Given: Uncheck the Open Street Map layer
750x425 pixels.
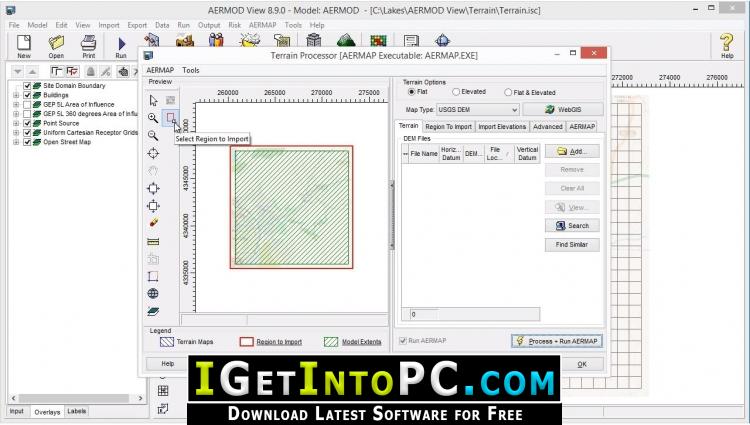Looking at the screenshot, I should point(27,142).
